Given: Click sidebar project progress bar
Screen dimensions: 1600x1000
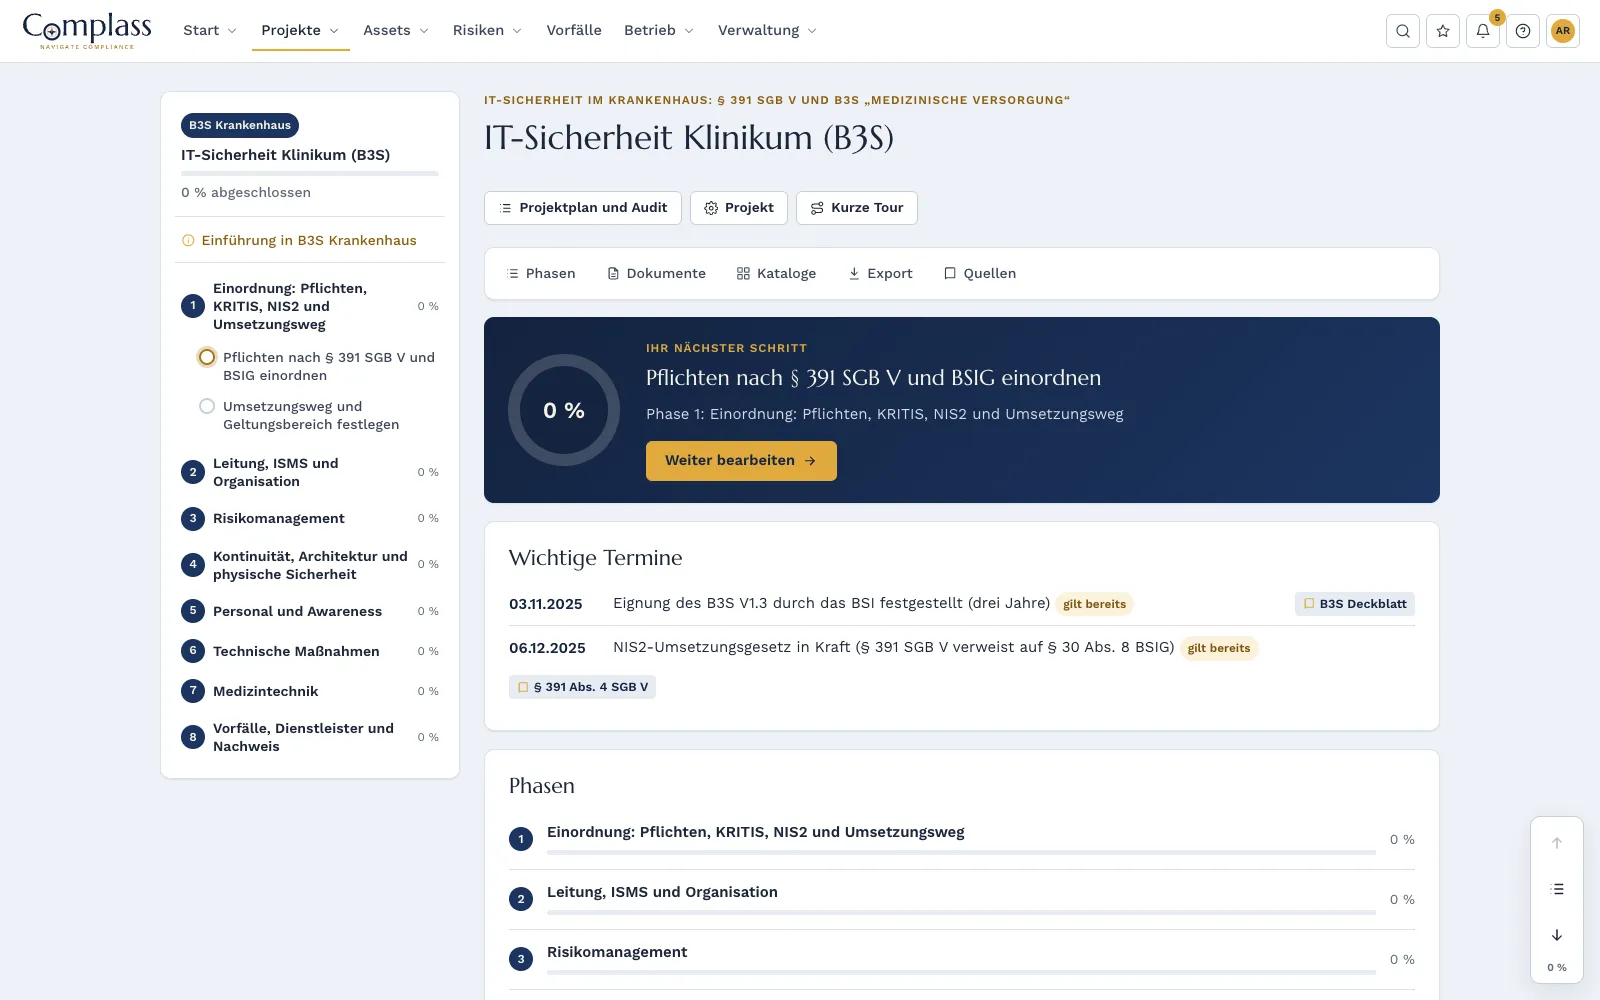Looking at the screenshot, I should pyautogui.click(x=310, y=174).
